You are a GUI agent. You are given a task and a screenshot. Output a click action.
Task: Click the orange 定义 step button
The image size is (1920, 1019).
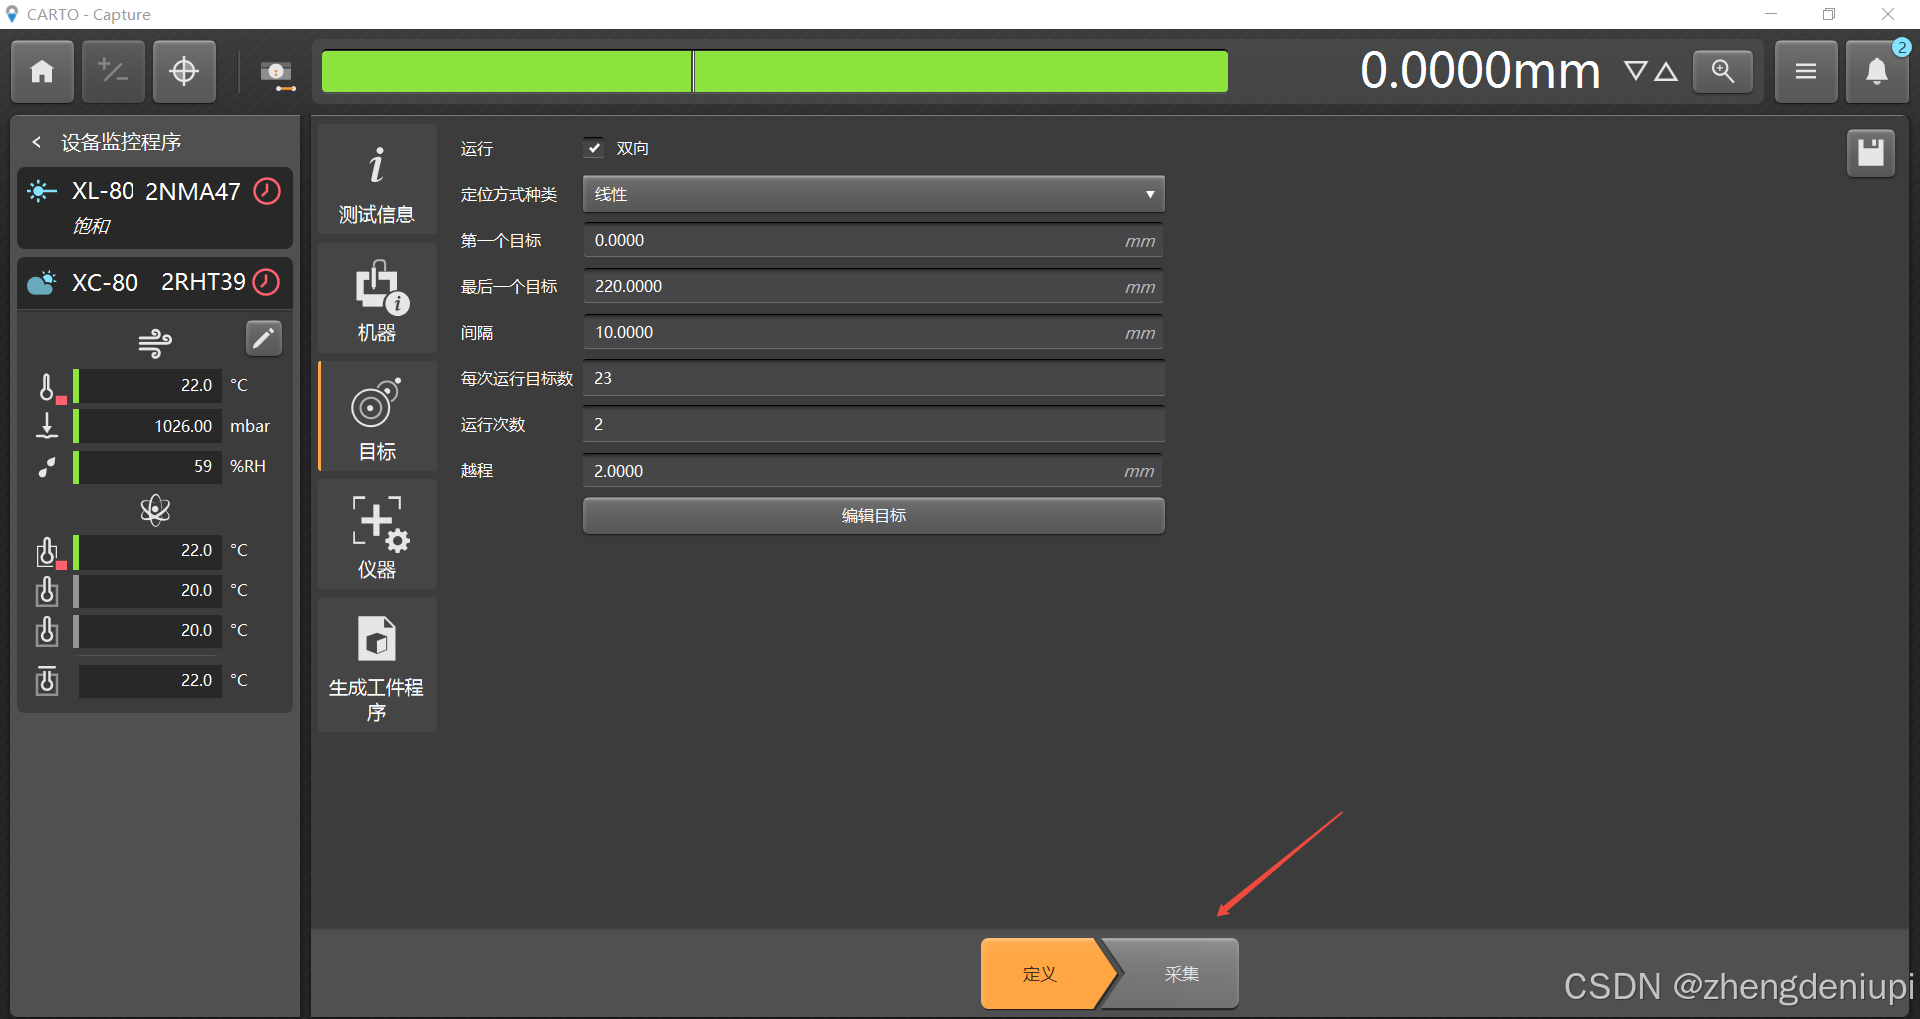pyautogui.click(x=1044, y=973)
